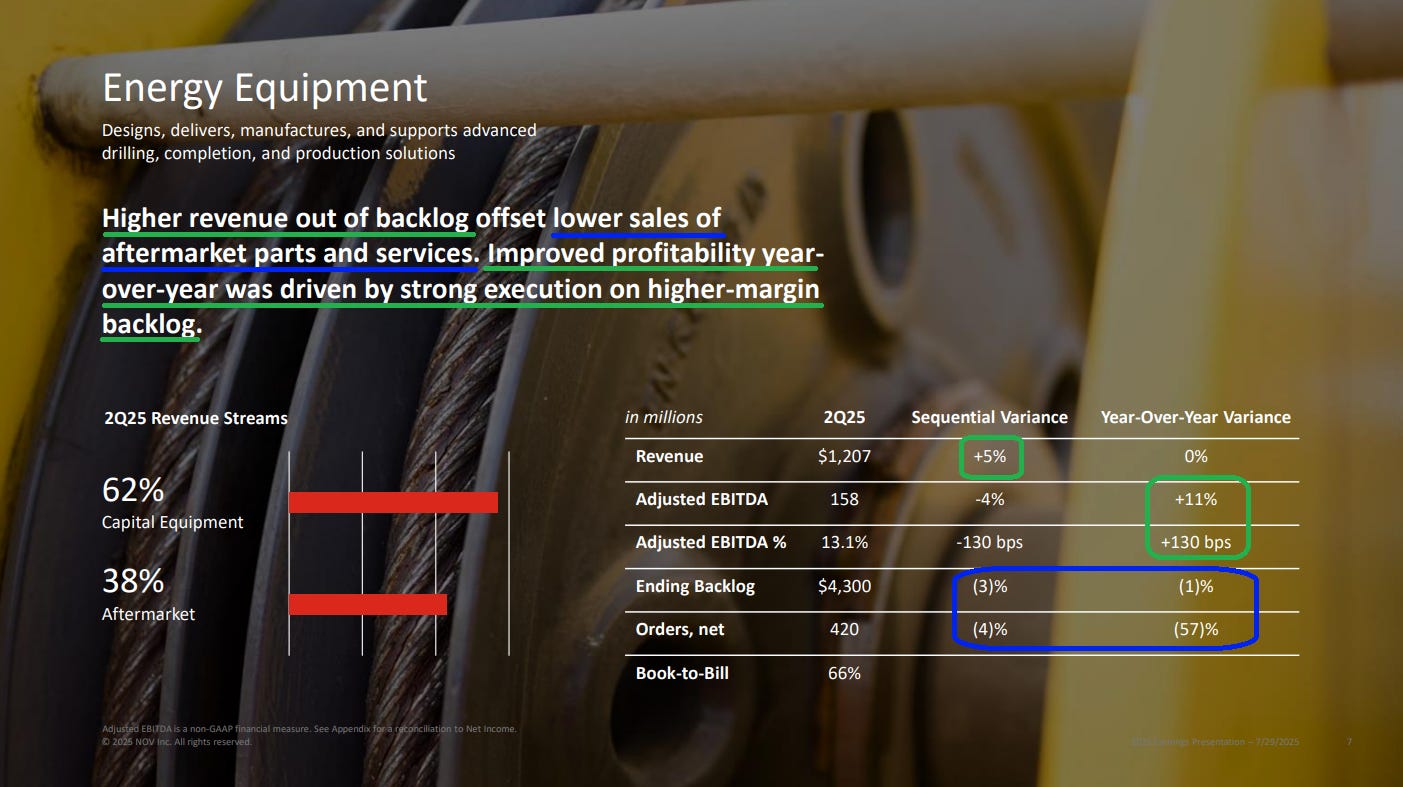Click the 'Revenue' row label

[669, 456]
